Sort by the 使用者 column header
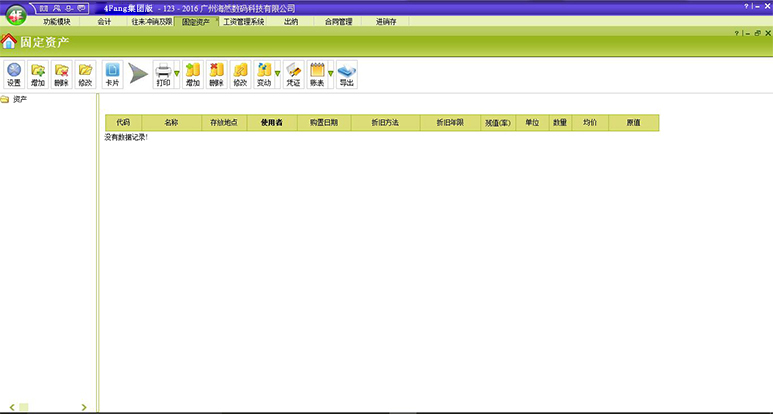Image resolution: width=773 pixels, height=415 pixels. click(271, 123)
